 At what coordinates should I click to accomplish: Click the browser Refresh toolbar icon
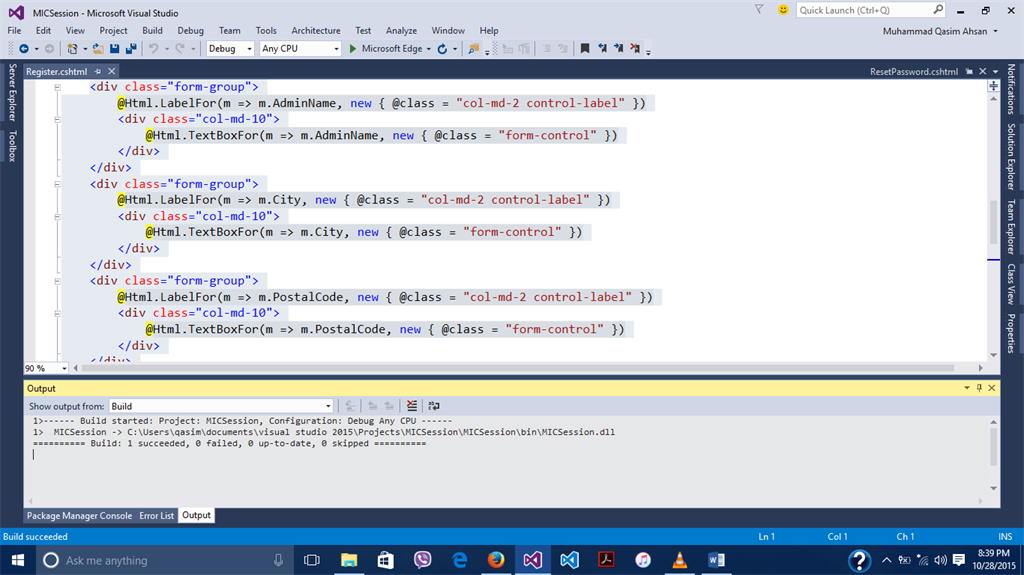click(x=442, y=48)
